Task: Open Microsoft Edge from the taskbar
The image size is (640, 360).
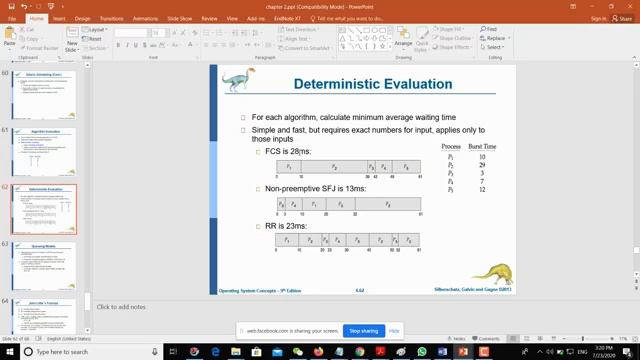Action: [215, 351]
